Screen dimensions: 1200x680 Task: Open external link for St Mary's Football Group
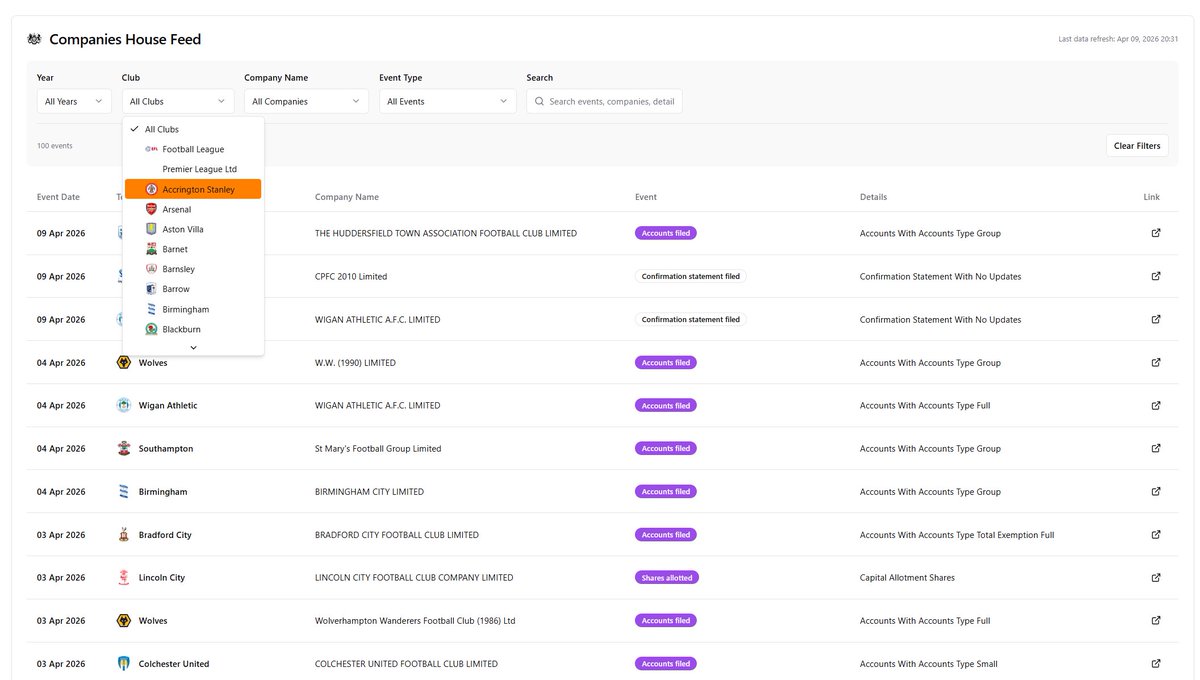coord(1156,448)
